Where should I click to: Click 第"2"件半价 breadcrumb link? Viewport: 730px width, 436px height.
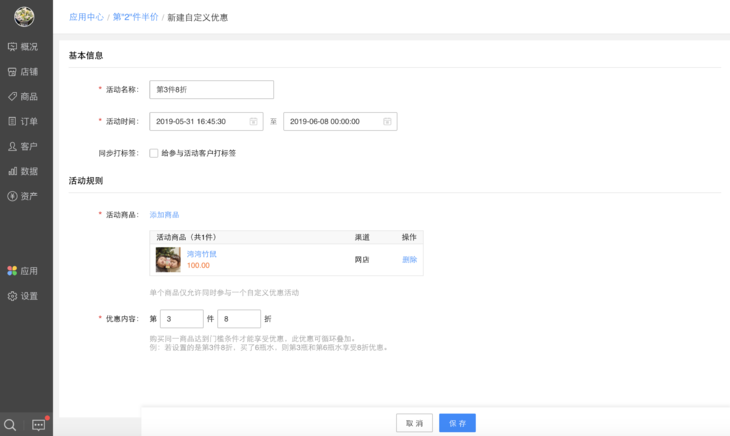[135, 17]
